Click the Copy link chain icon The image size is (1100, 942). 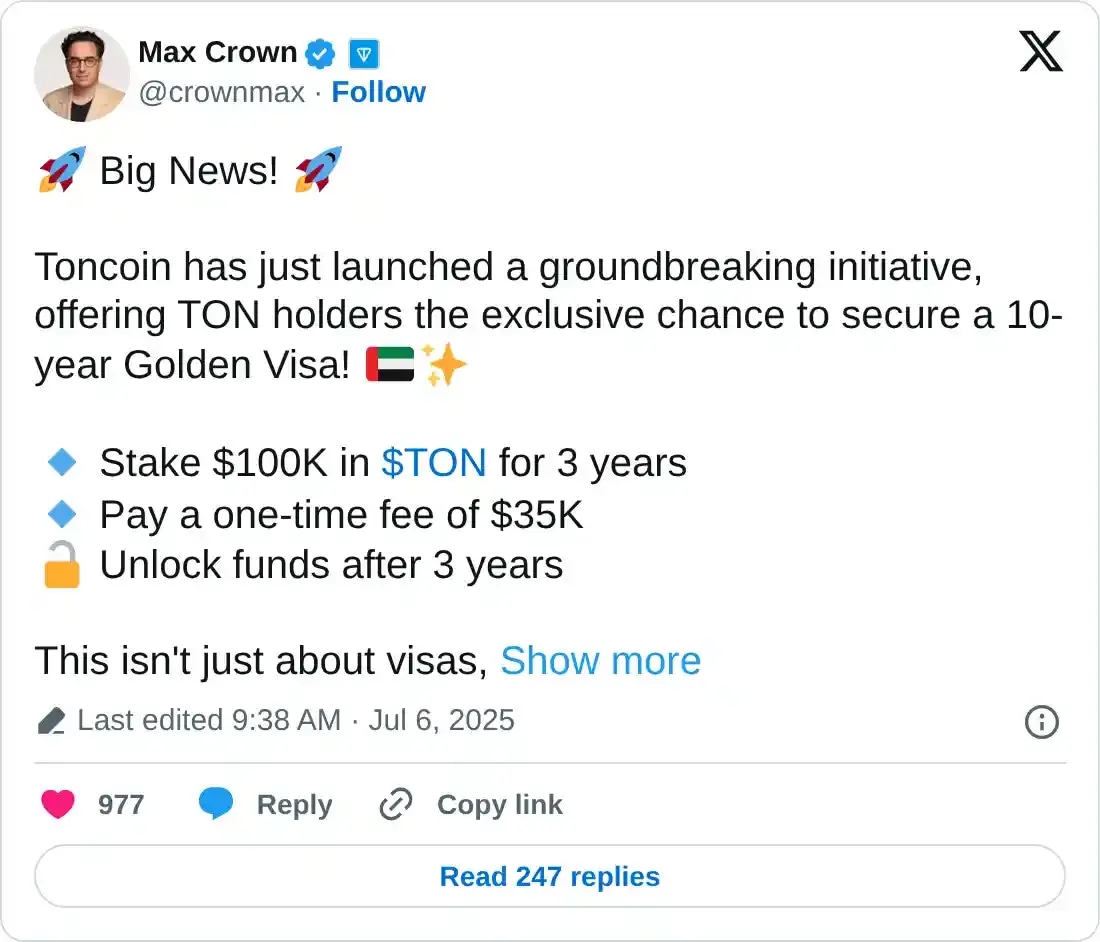pyautogui.click(x=395, y=804)
